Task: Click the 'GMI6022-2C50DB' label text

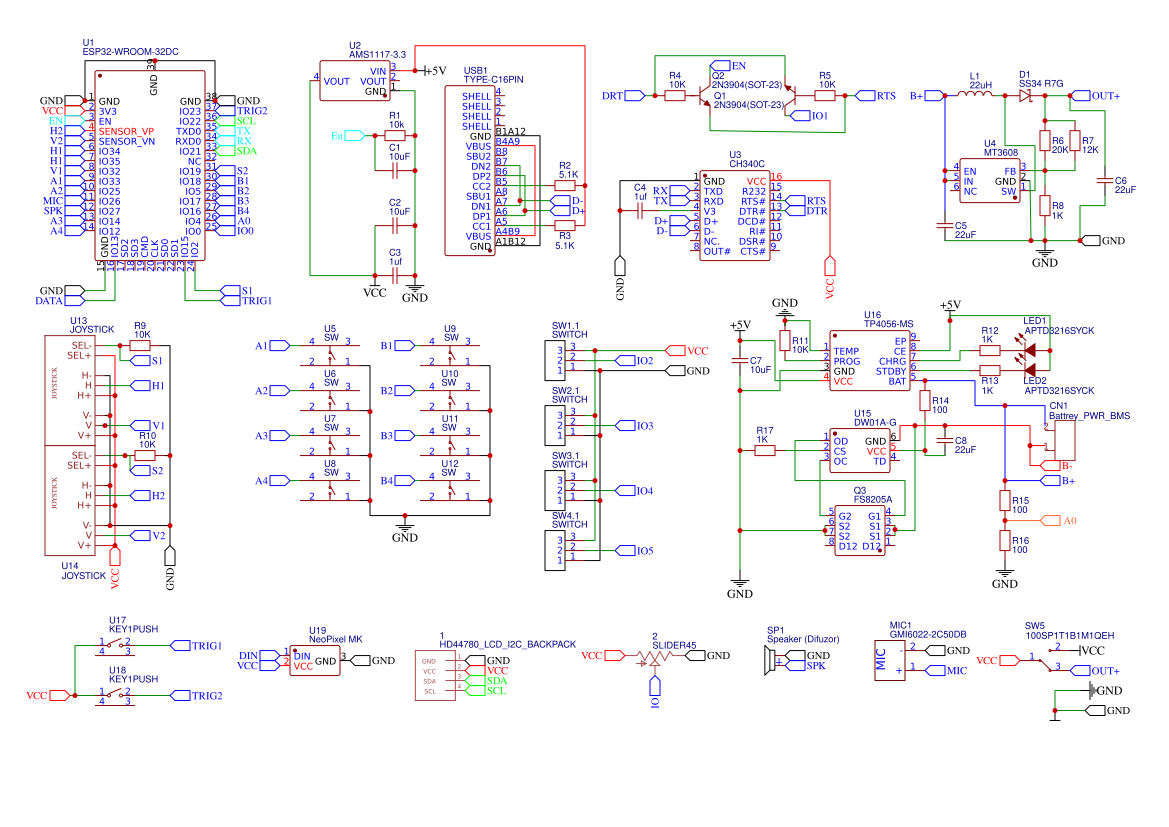Action: coord(927,635)
